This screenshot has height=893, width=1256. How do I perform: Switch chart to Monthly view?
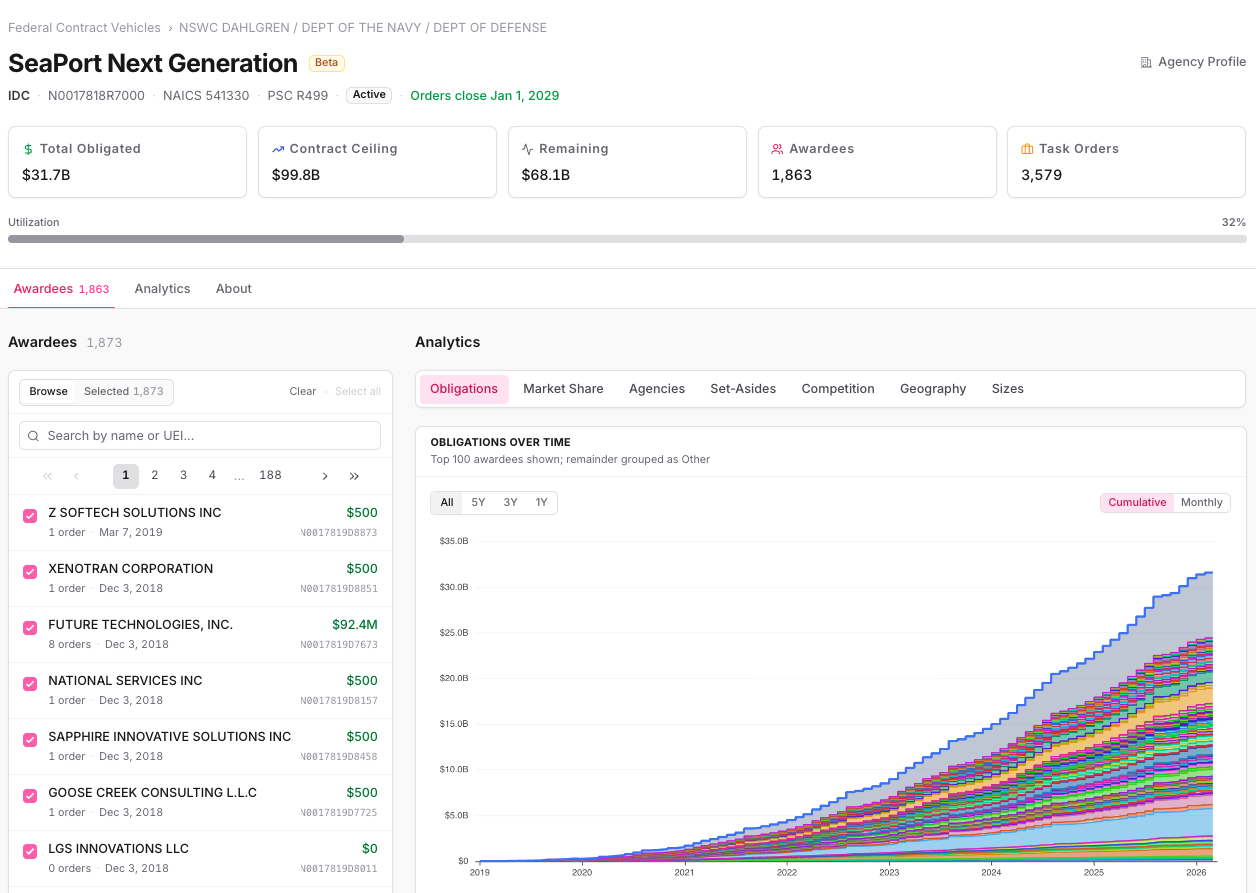(x=1202, y=503)
